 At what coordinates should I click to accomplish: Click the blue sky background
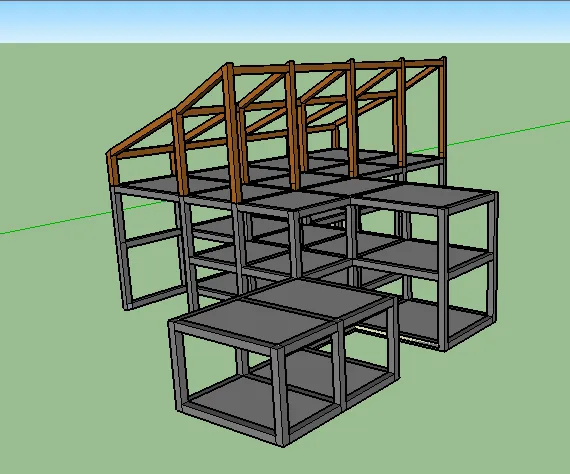[x=285, y=22]
